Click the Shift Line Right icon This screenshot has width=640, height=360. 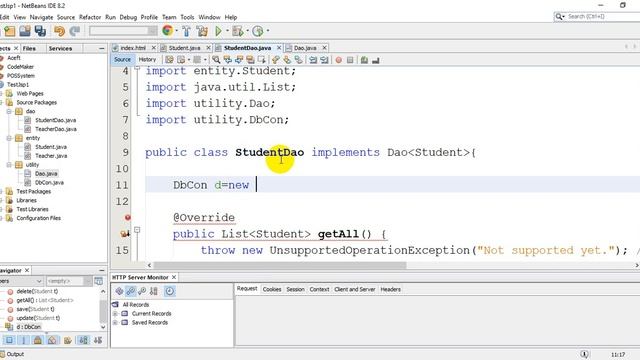click(x=324, y=60)
